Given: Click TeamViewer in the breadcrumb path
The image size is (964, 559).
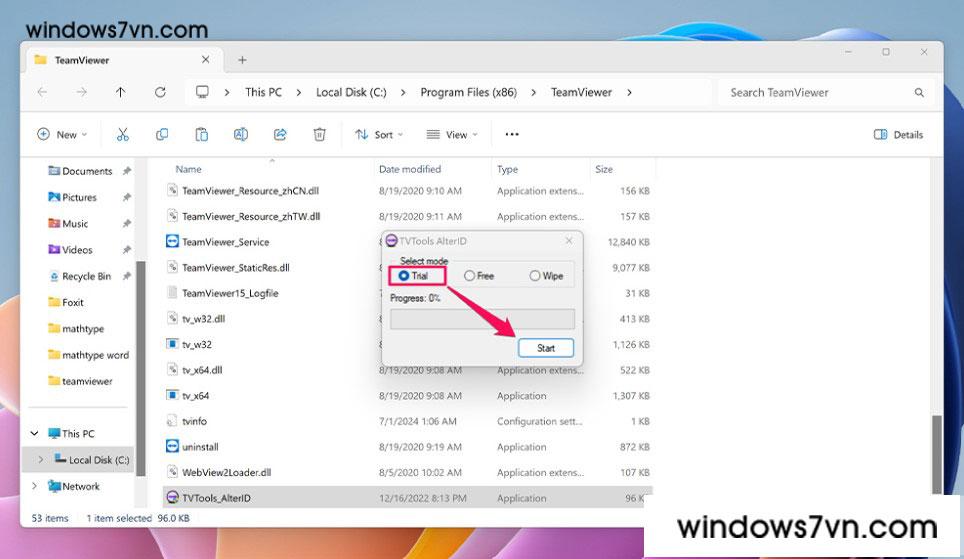Looking at the screenshot, I should [x=581, y=92].
